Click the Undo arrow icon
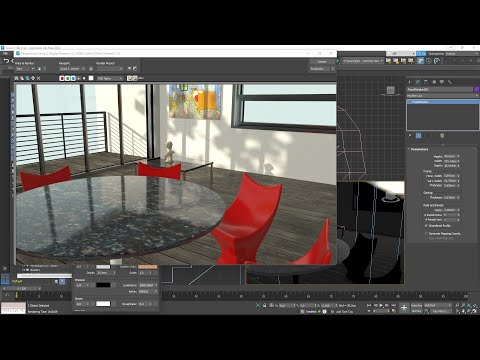Viewport: 480px width, 360px height. pos(6,61)
